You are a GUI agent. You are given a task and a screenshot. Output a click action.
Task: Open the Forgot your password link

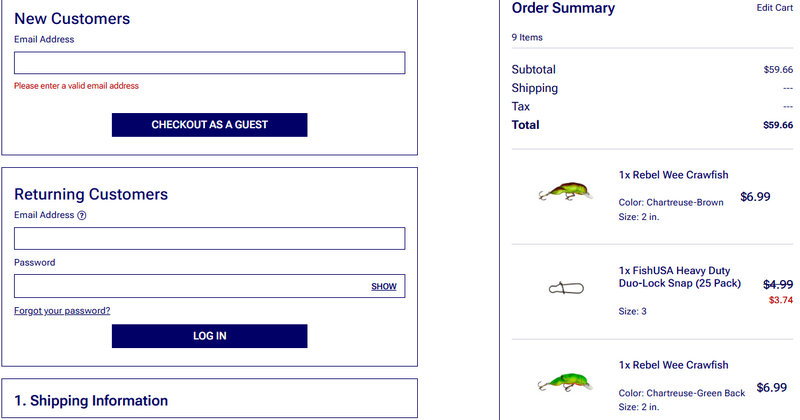62,311
